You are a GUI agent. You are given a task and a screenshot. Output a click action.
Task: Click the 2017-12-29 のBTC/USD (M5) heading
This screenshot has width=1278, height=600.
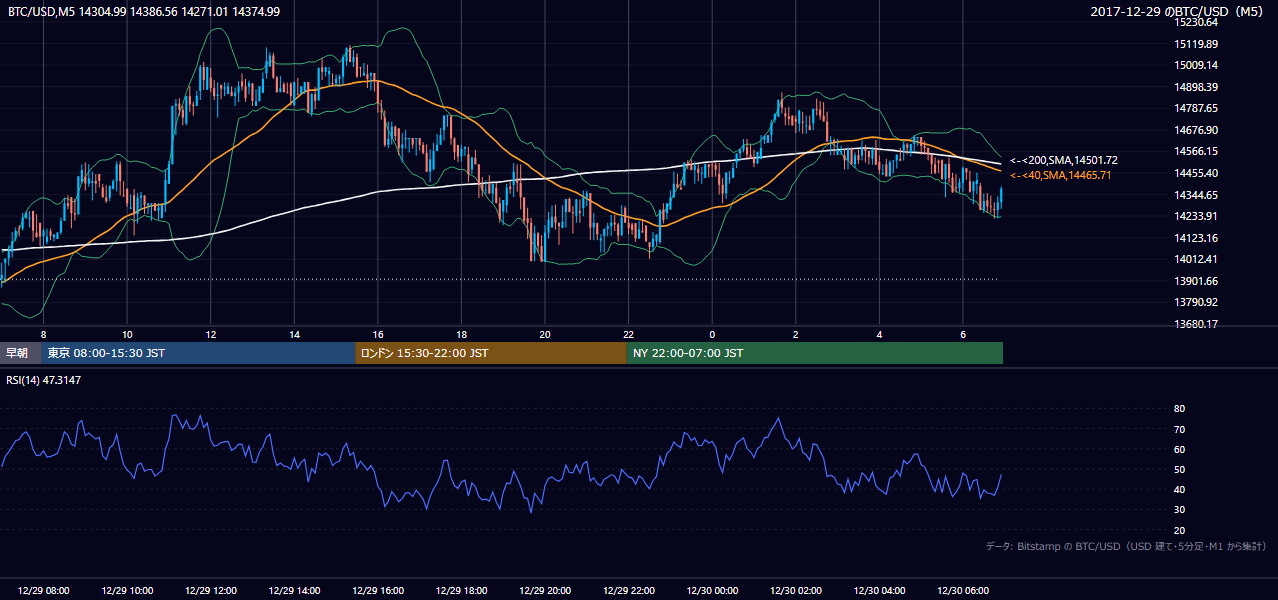coord(1177,11)
